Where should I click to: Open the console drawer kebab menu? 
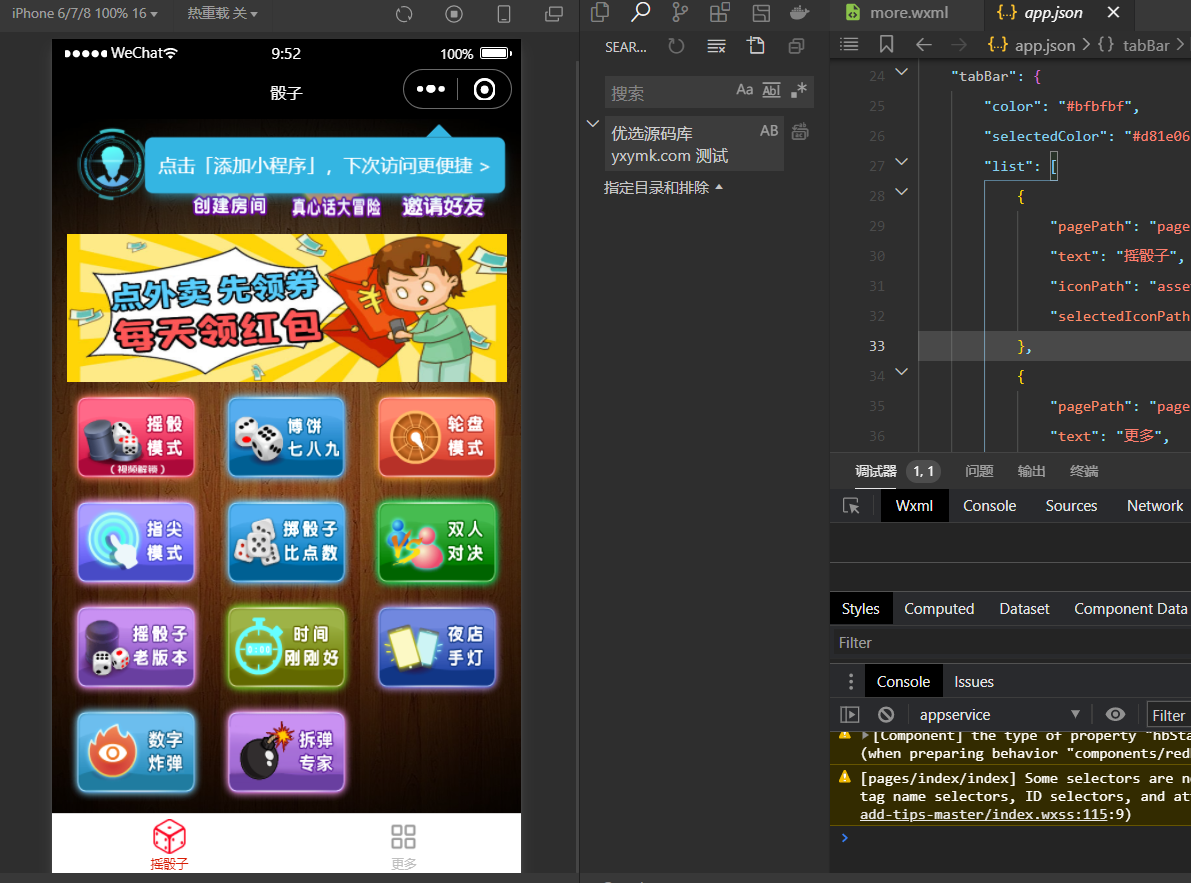coord(851,682)
